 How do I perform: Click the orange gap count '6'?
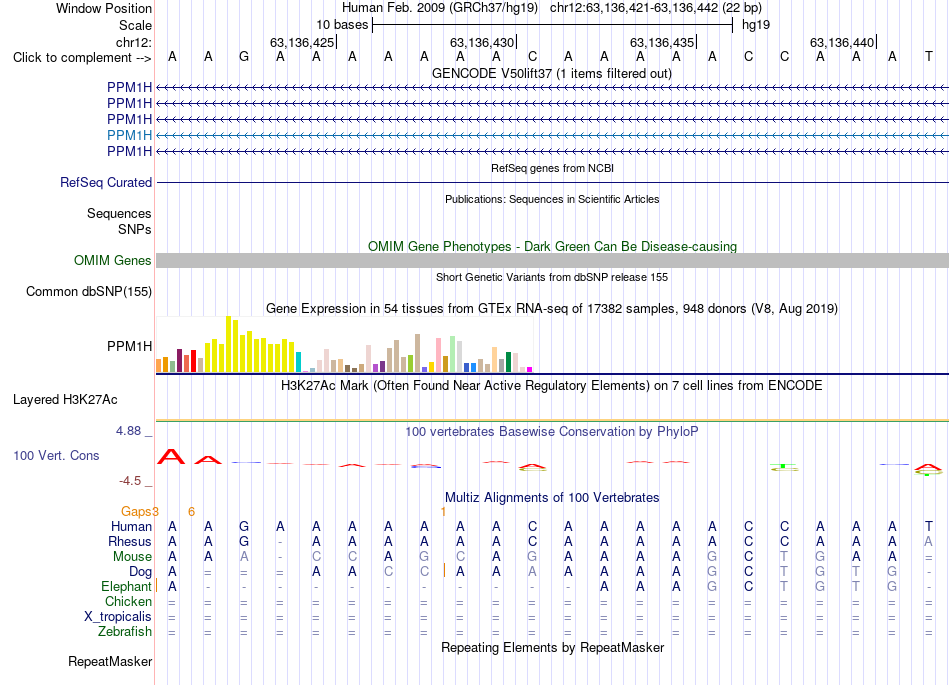click(x=191, y=512)
